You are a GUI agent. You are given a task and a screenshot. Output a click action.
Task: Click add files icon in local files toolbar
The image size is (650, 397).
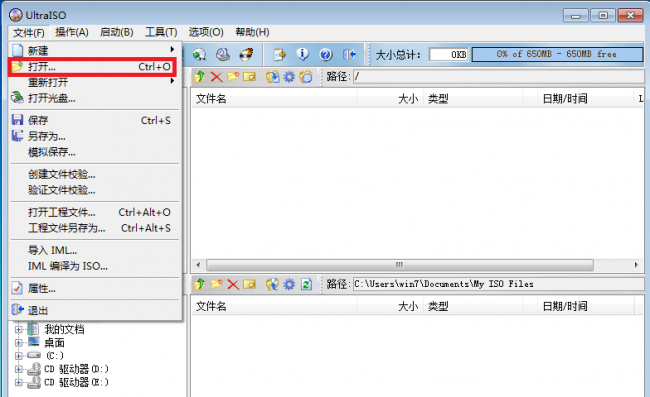point(272,284)
